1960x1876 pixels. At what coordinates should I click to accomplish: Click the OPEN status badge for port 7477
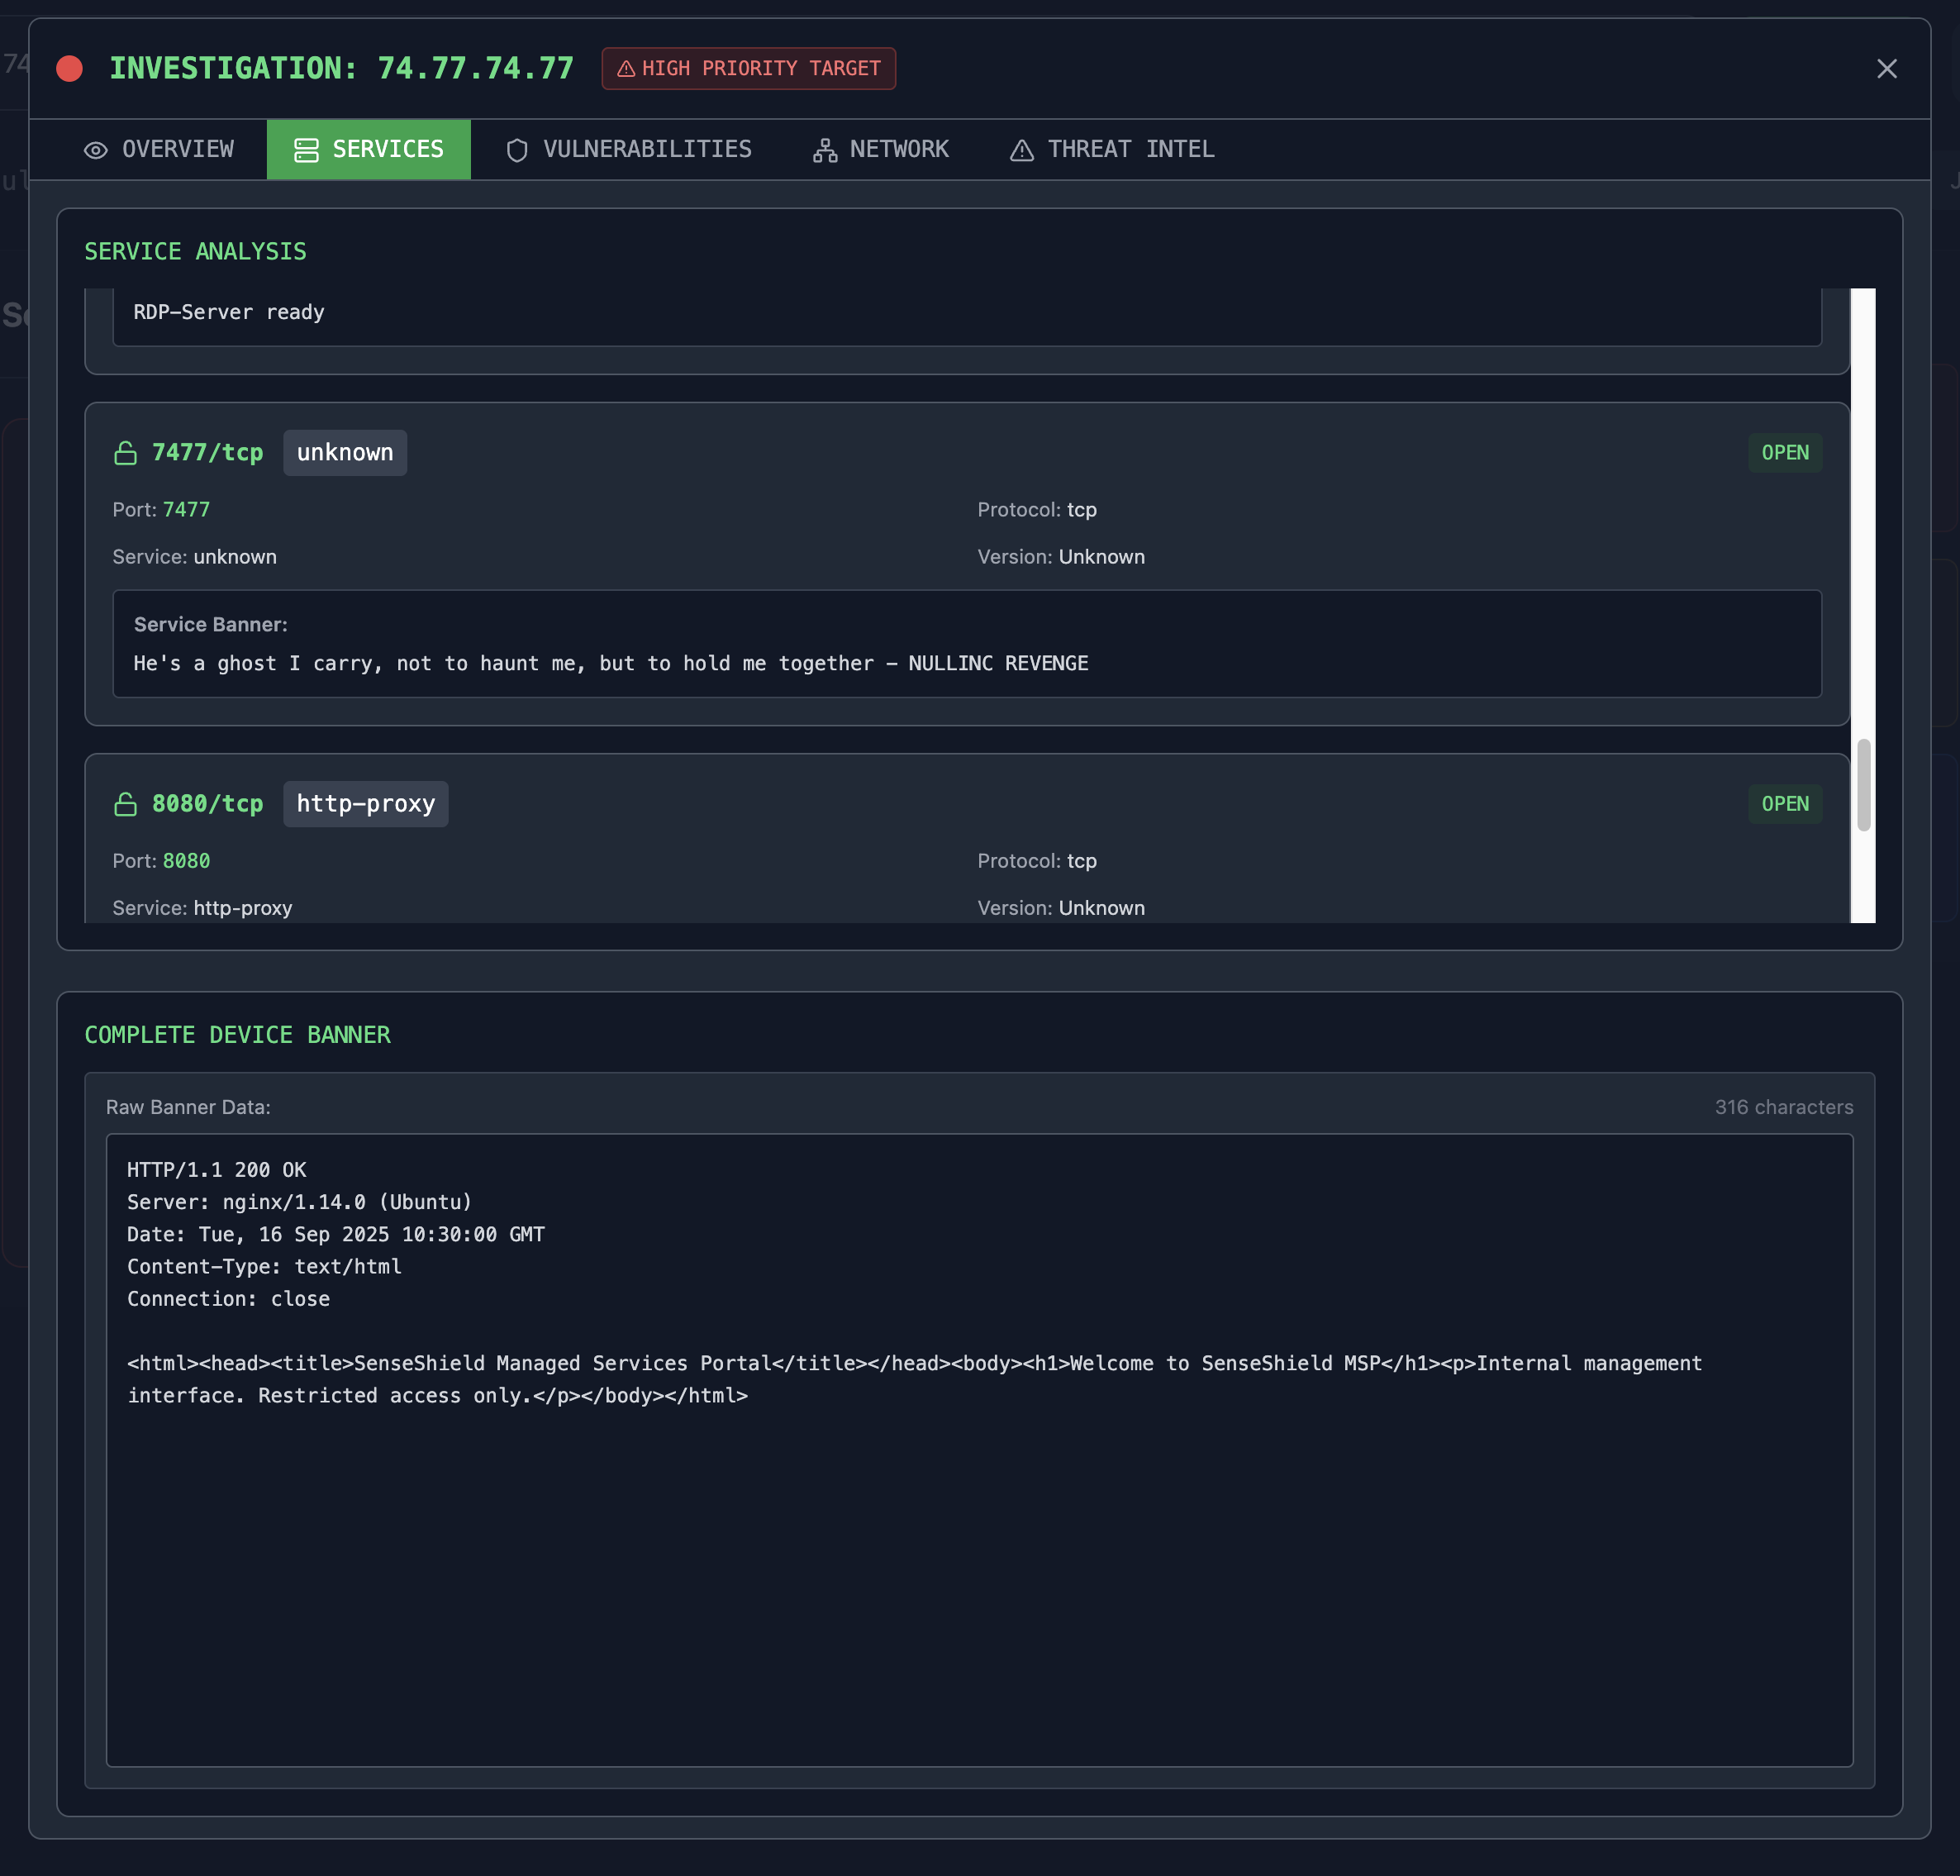tap(1784, 453)
